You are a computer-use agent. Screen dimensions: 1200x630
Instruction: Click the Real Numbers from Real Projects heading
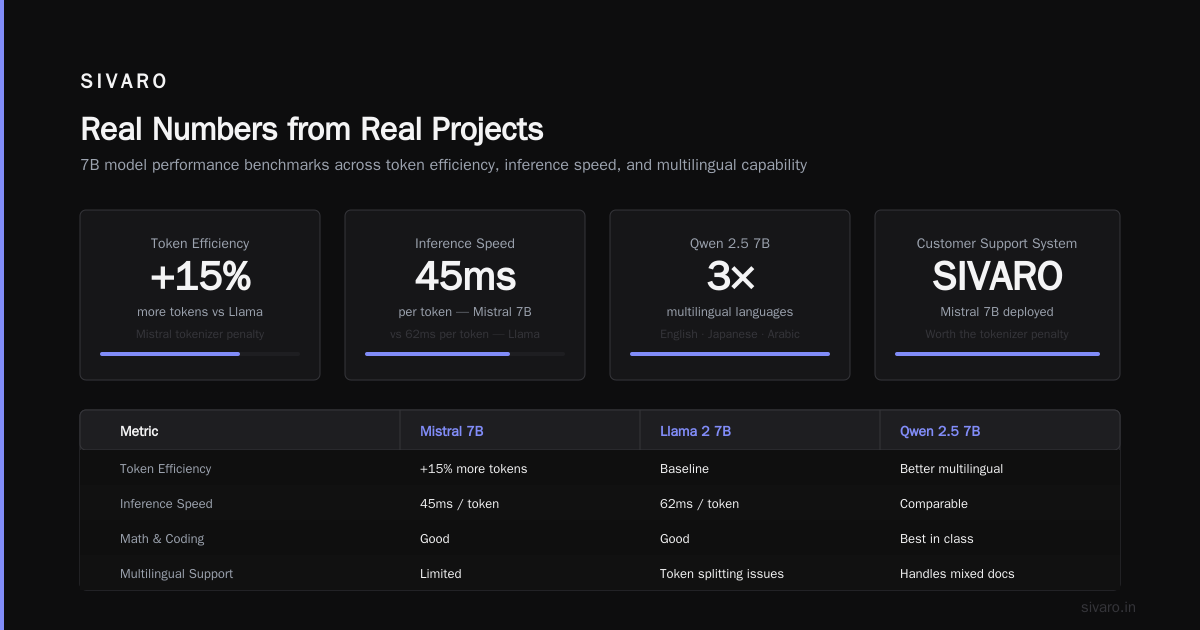click(312, 129)
